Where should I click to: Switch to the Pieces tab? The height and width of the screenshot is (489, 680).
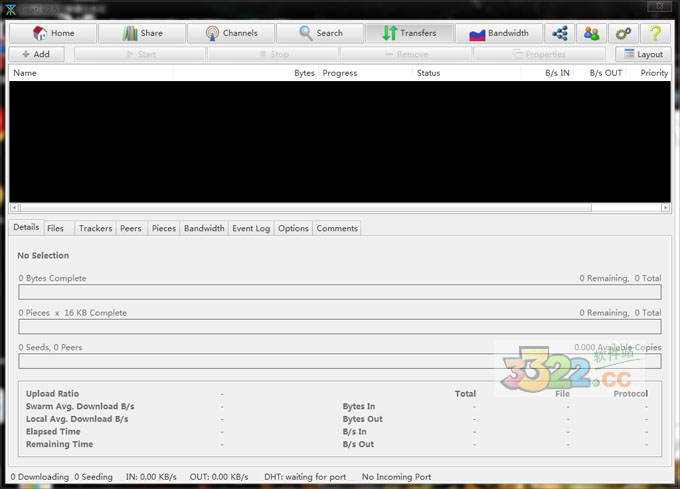[163, 228]
